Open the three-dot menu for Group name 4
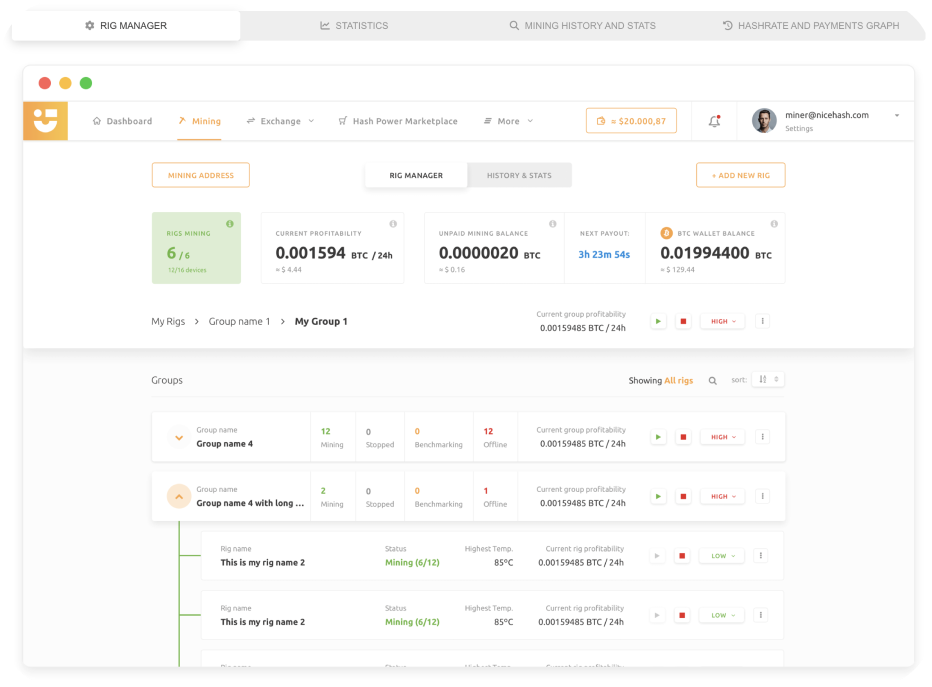The height and width of the screenshot is (687, 932). tap(761, 436)
